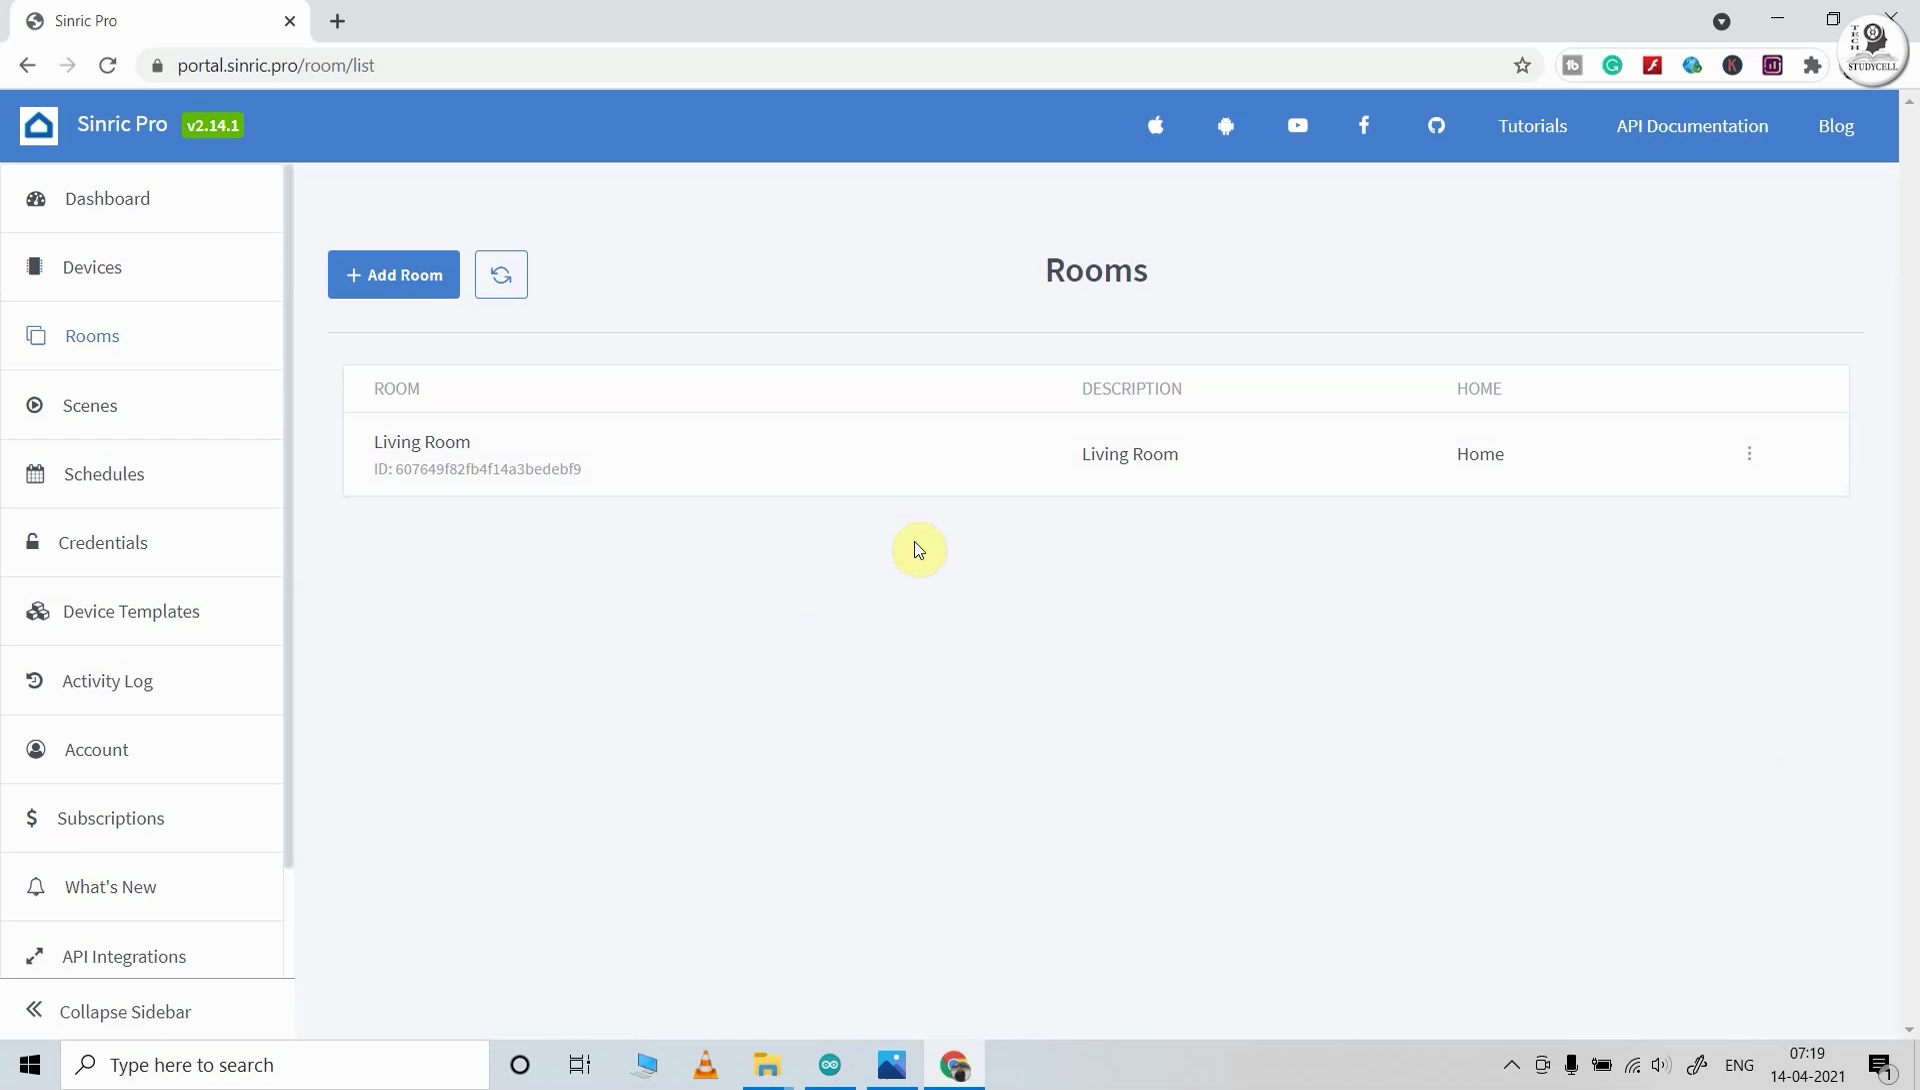
Task: Open the Grammarly extension icon
Action: point(1613,65)
